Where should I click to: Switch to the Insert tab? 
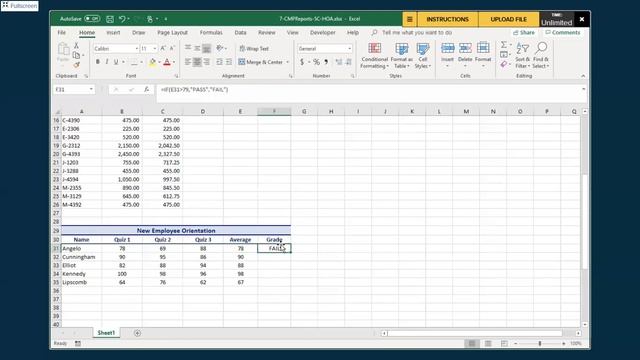pyautogui.click(x=113, y=32)
